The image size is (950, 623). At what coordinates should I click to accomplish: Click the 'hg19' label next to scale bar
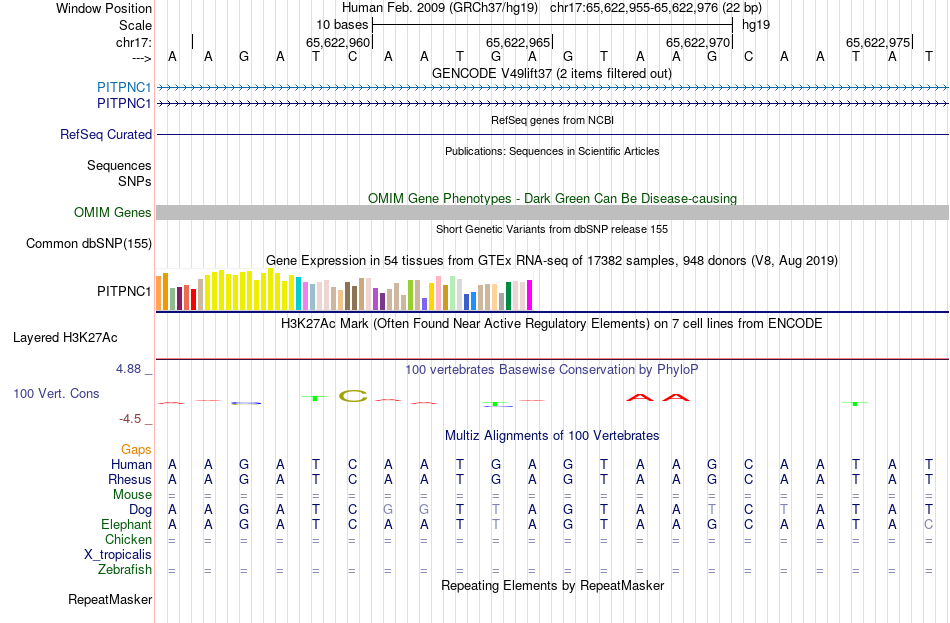[756, 25]
